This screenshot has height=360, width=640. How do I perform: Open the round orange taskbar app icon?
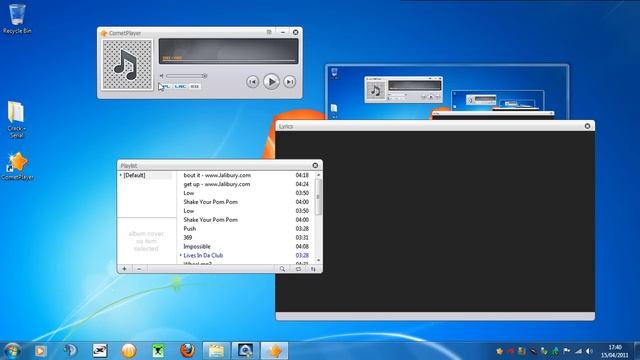pyautogui.click(x=129, y=351)
